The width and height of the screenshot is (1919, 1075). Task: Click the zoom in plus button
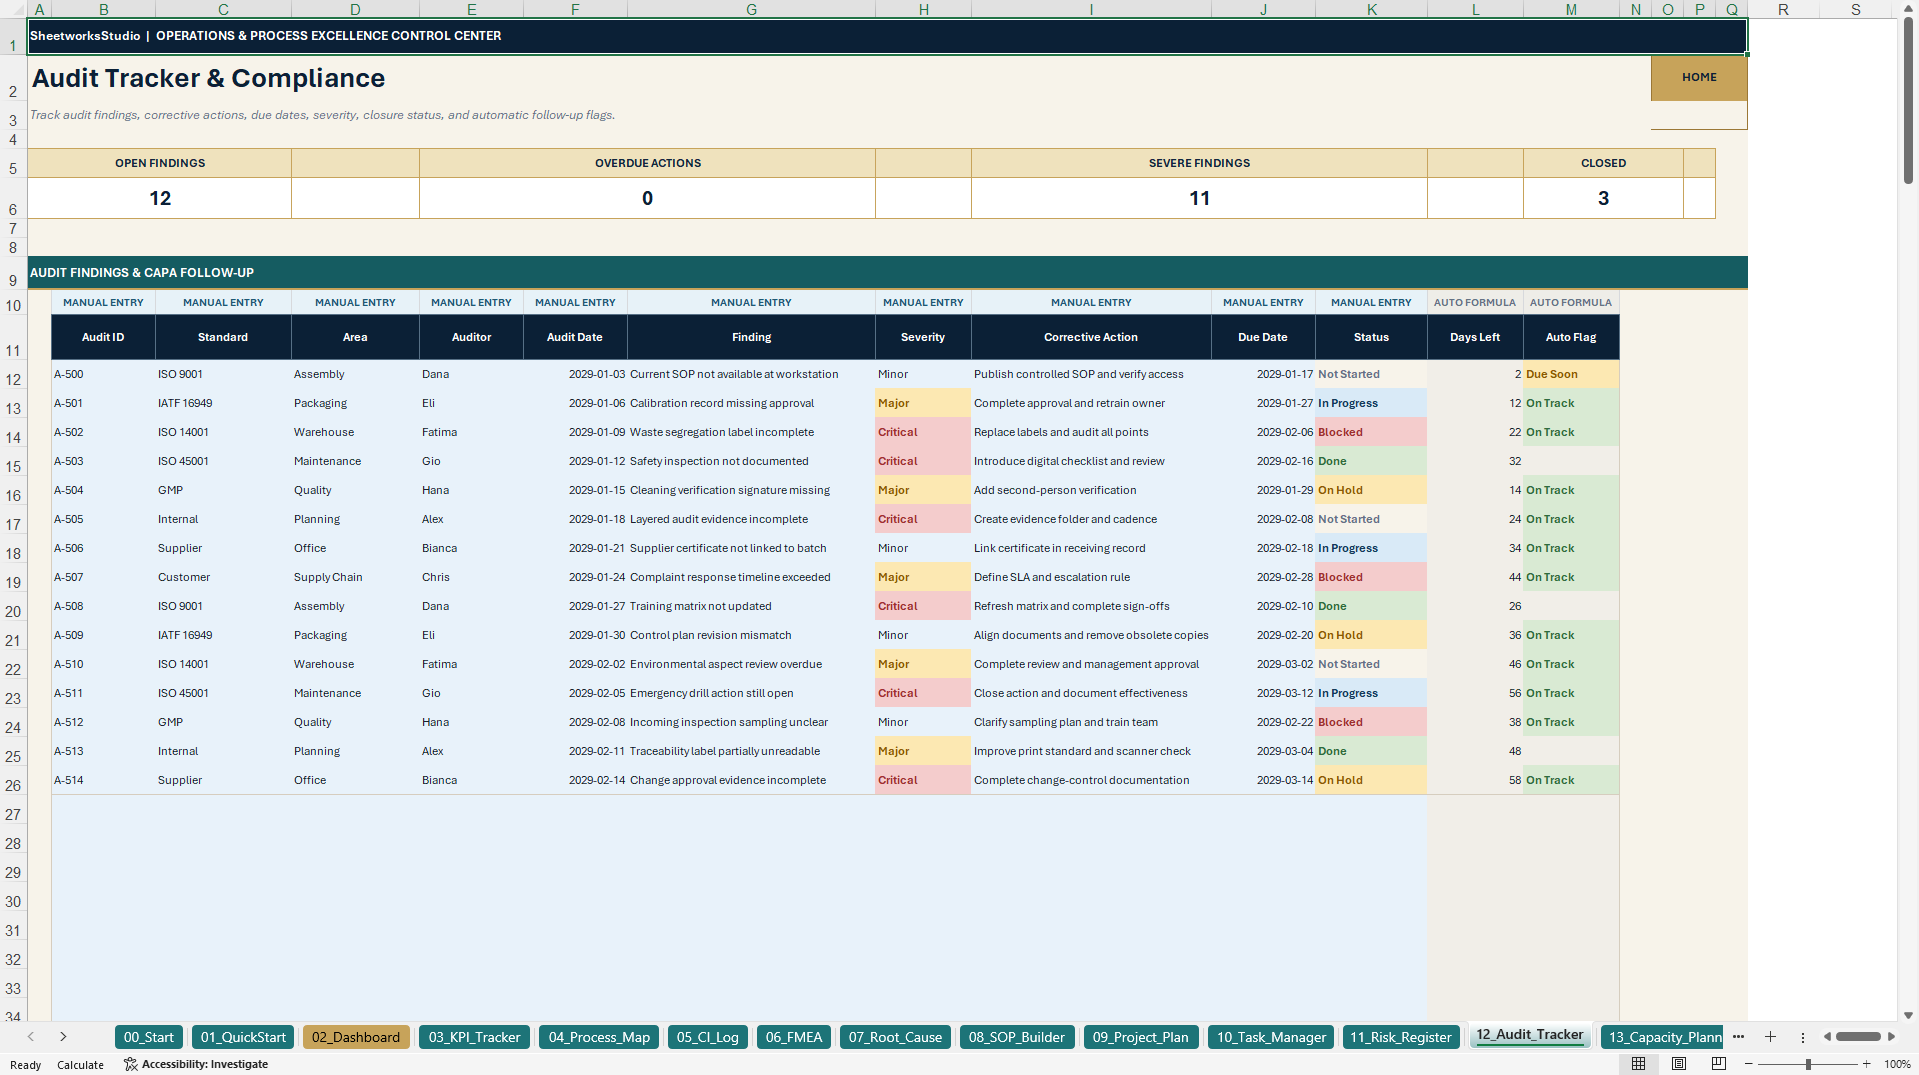coord(1866,1064)
